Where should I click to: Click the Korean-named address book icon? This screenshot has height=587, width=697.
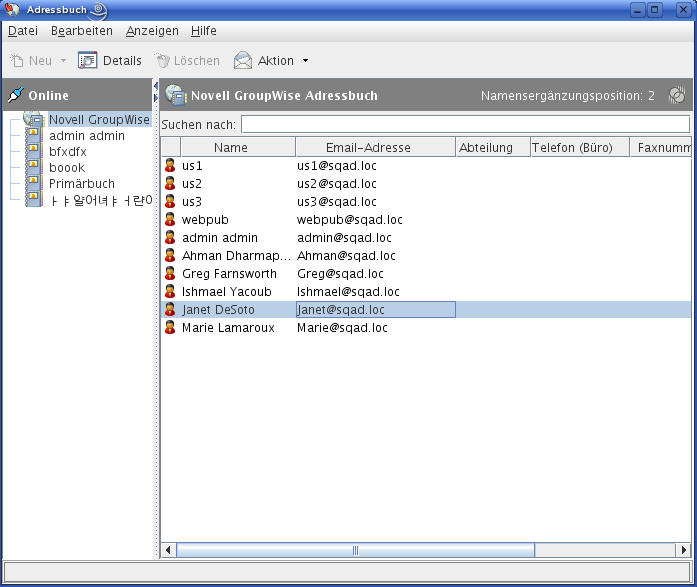click(x=34, y=200)
